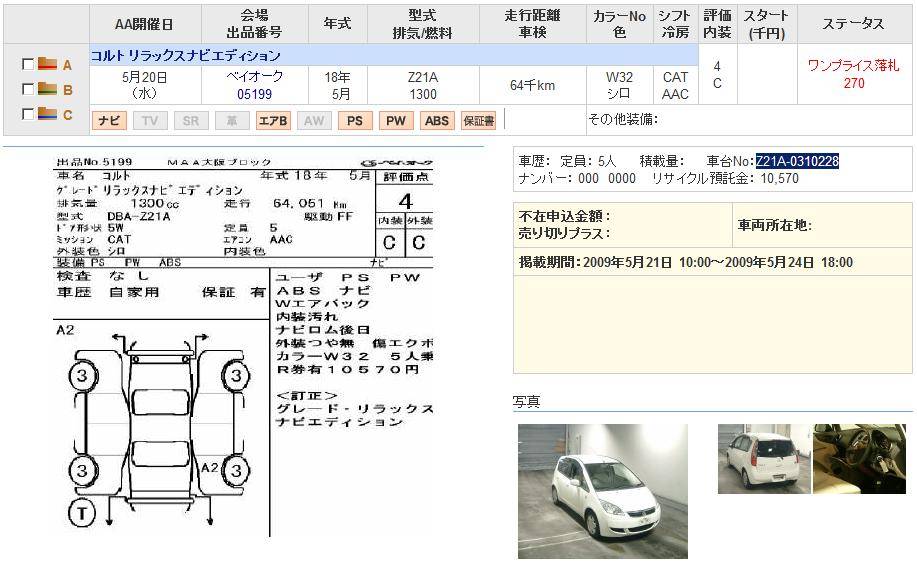Click the green folder icon for list B
Image resolution: width=917 pixels, height=567 pixels.
tap(47, 89)
